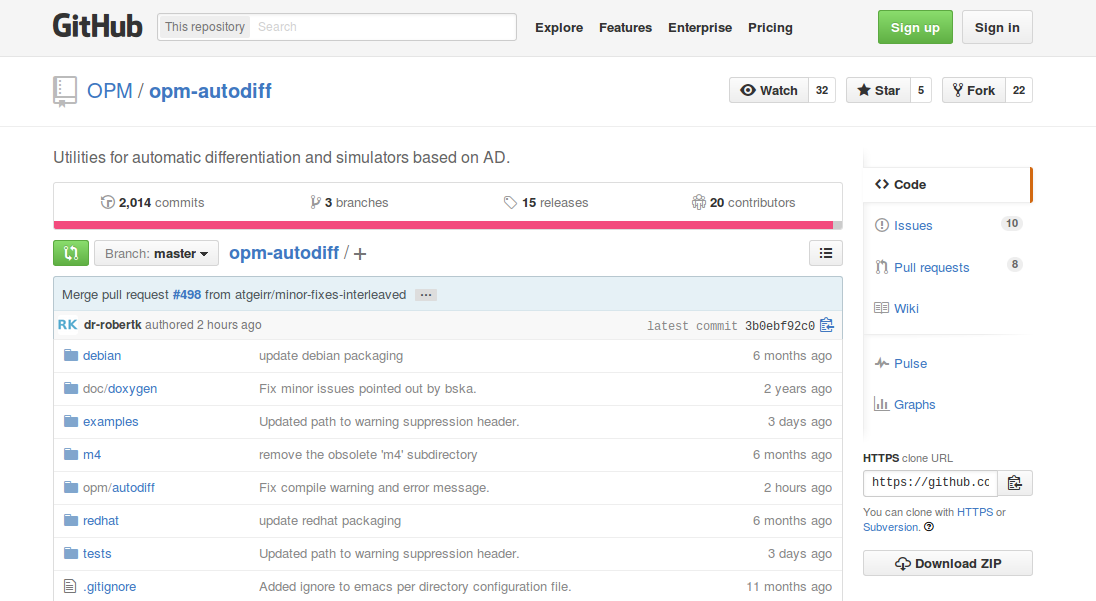Viewport: 1096px width, 601px height.
Task: Click the HTTPS link in clone instructions
Action: [x=975, y=512]
